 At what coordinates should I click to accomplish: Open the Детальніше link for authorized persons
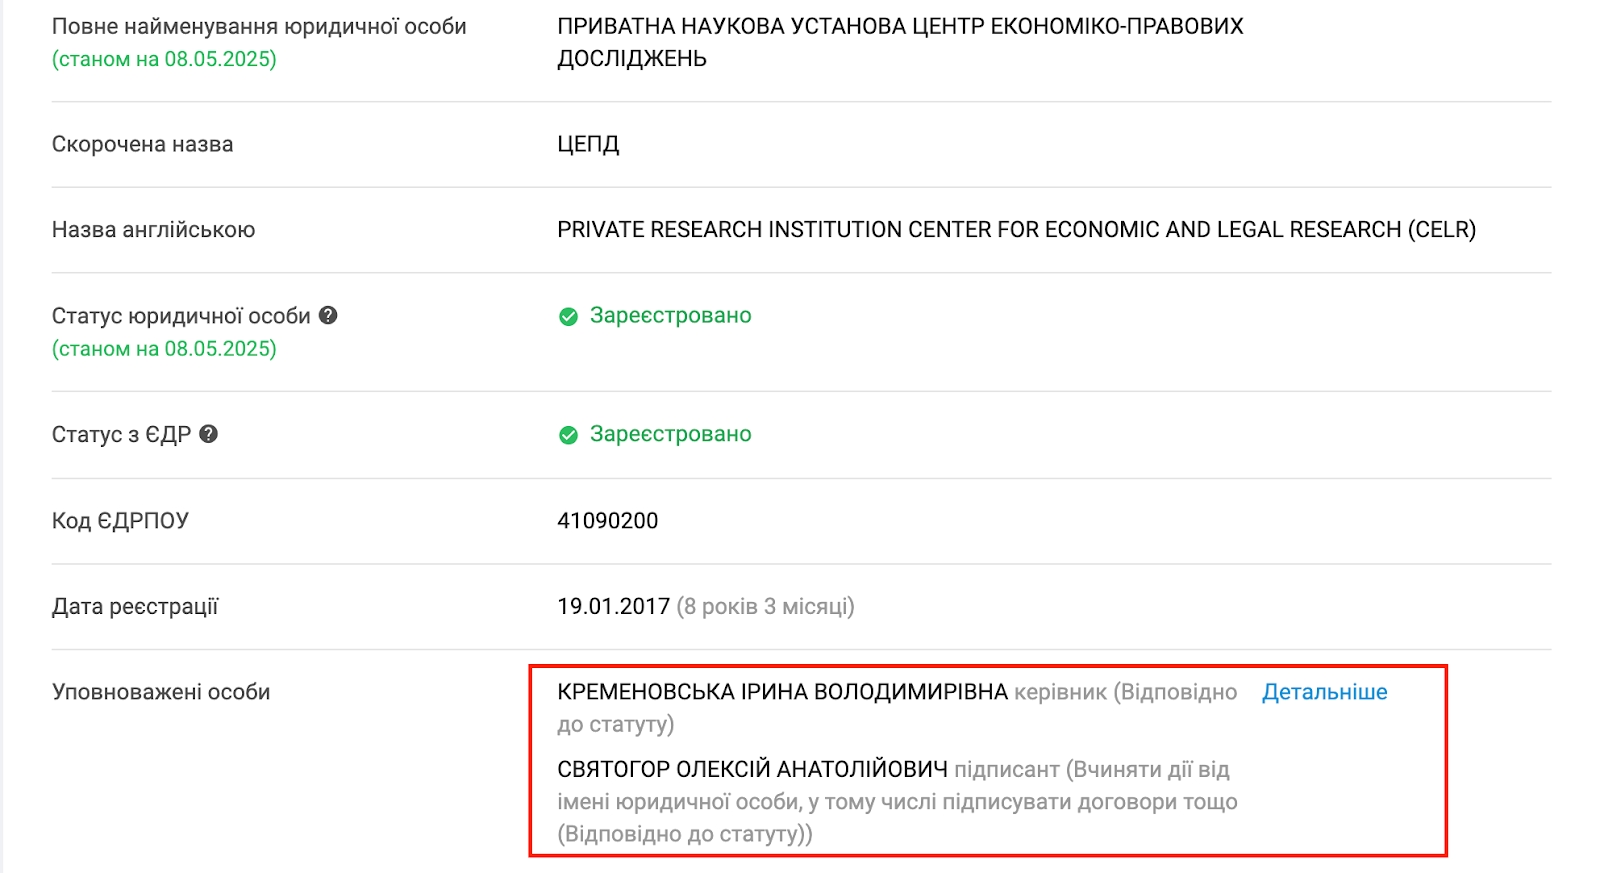tap(1324, 692)
